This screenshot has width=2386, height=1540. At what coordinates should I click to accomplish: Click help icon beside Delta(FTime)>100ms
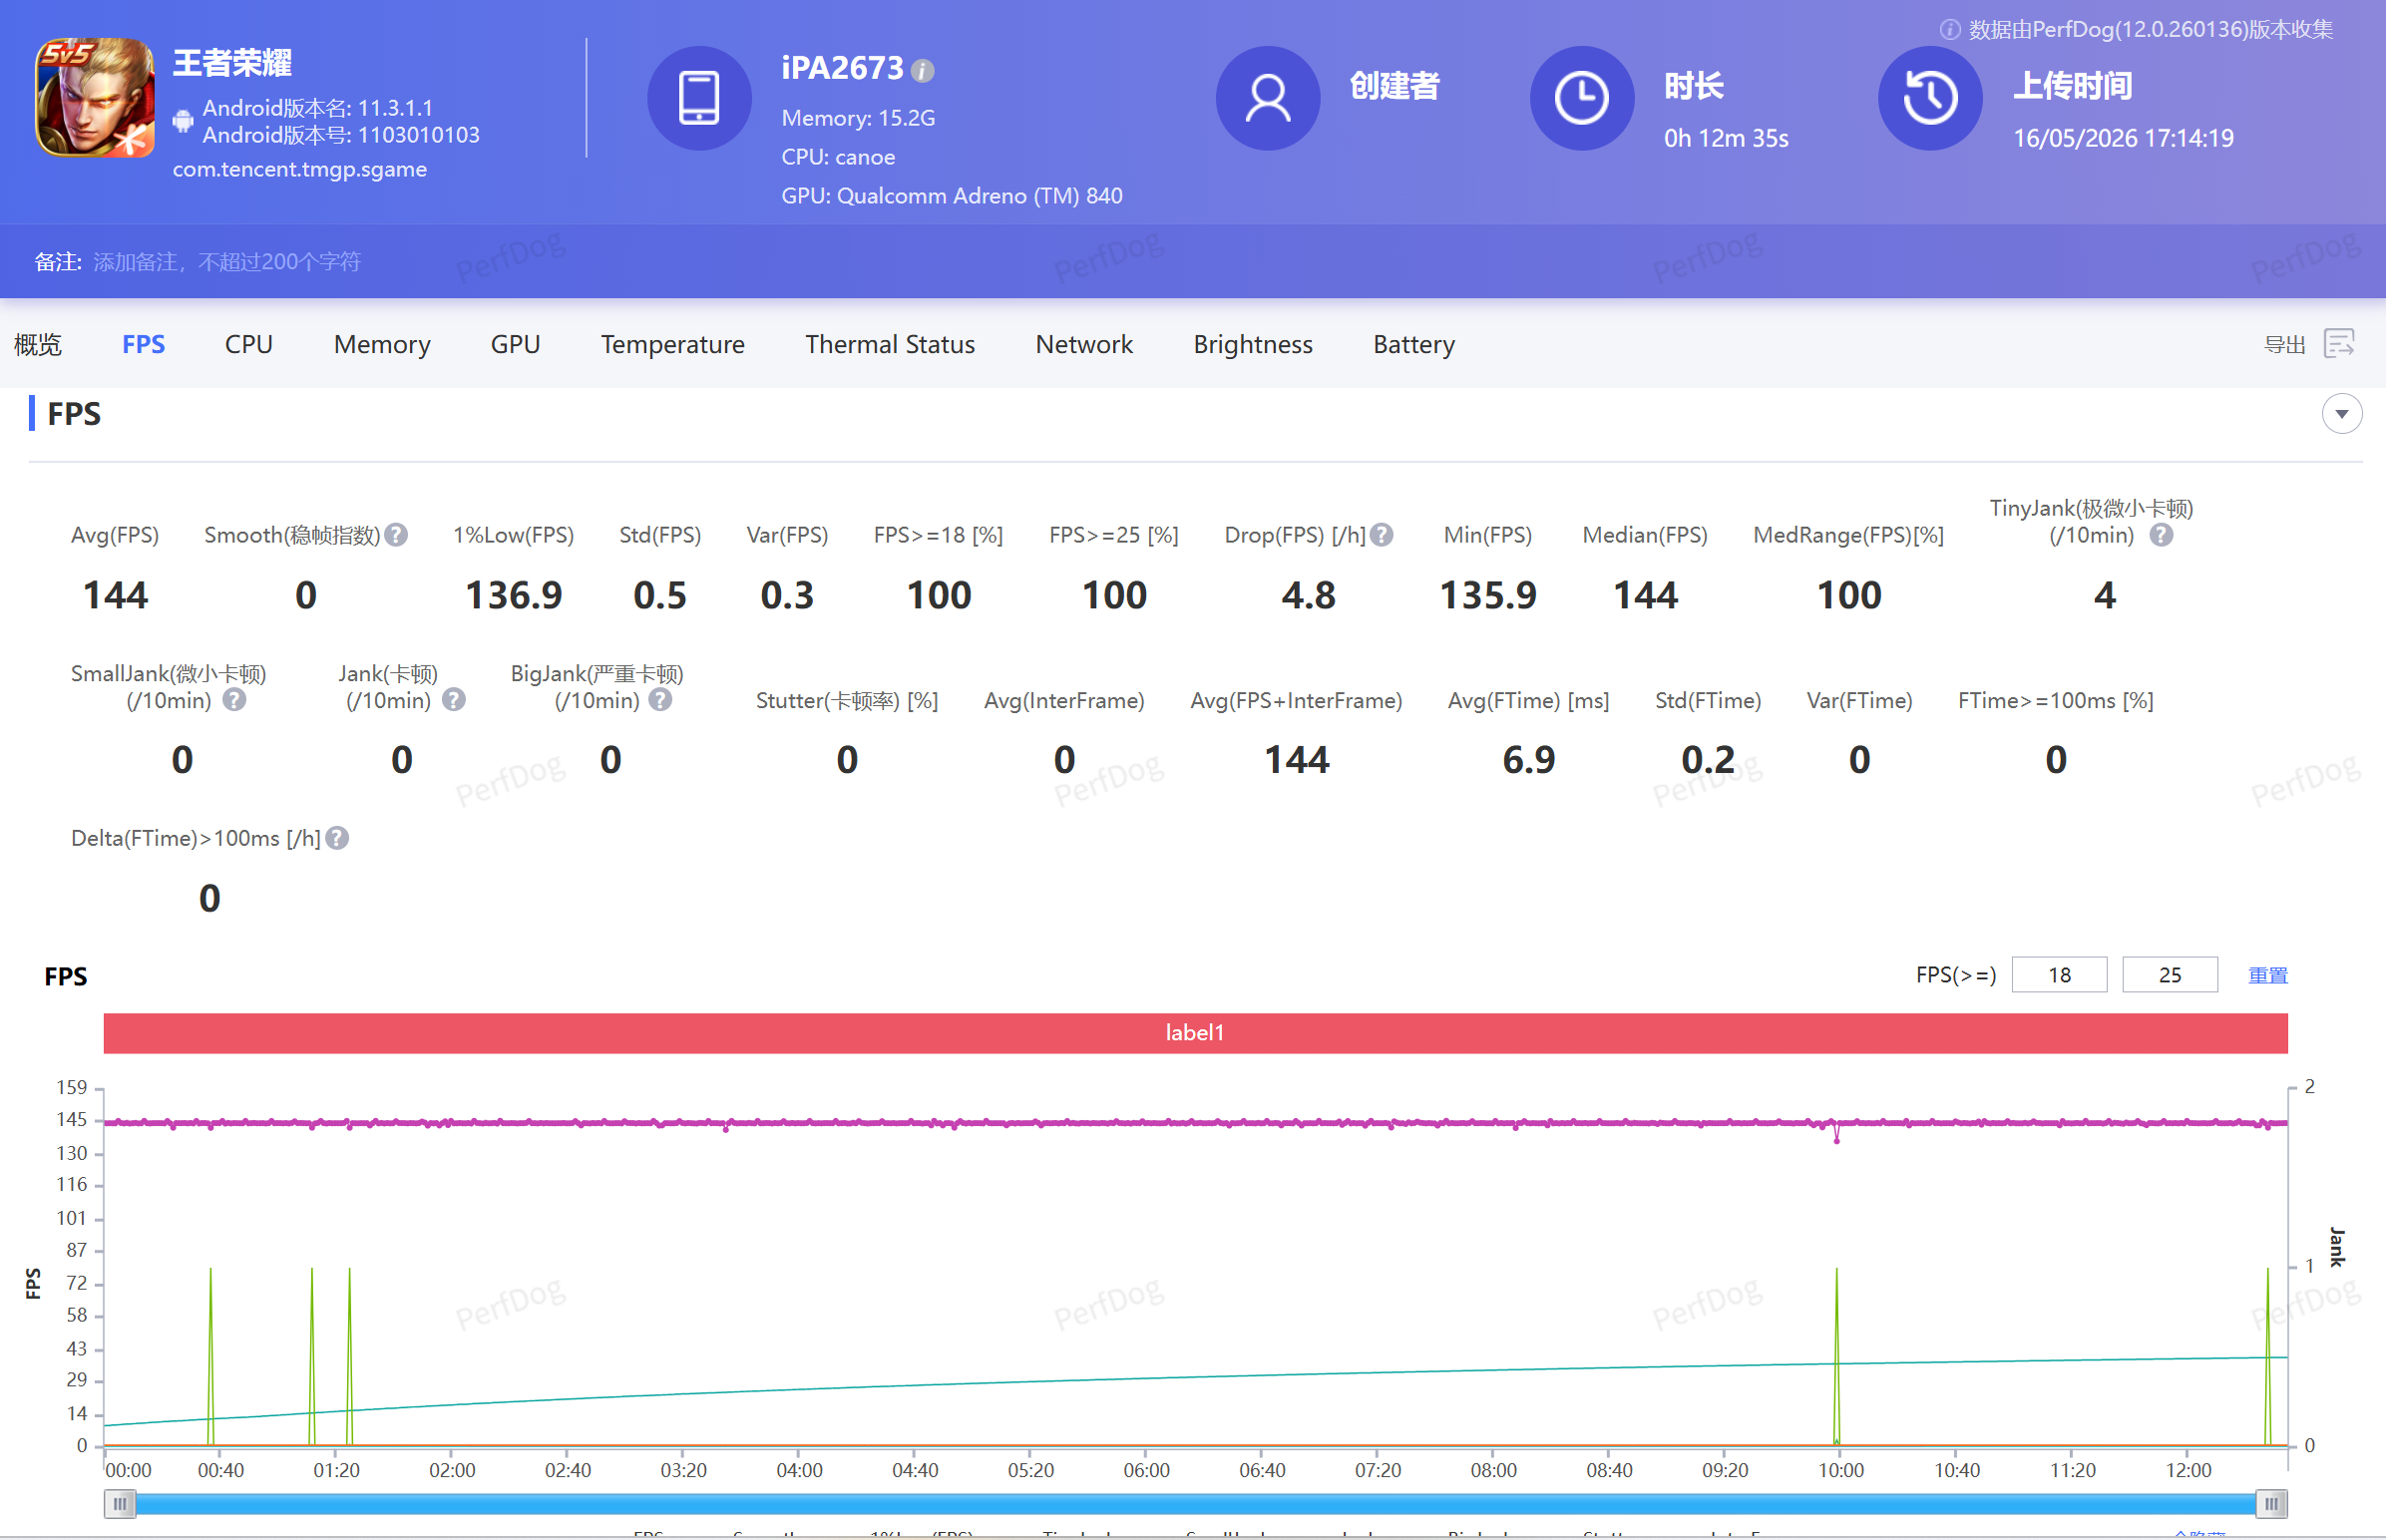338,838
